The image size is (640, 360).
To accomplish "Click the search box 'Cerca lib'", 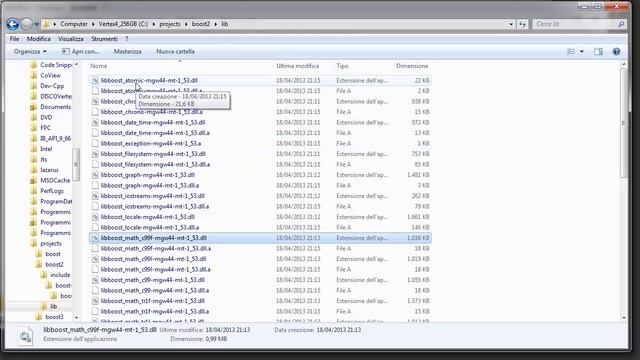I will (x=575, y=24).
